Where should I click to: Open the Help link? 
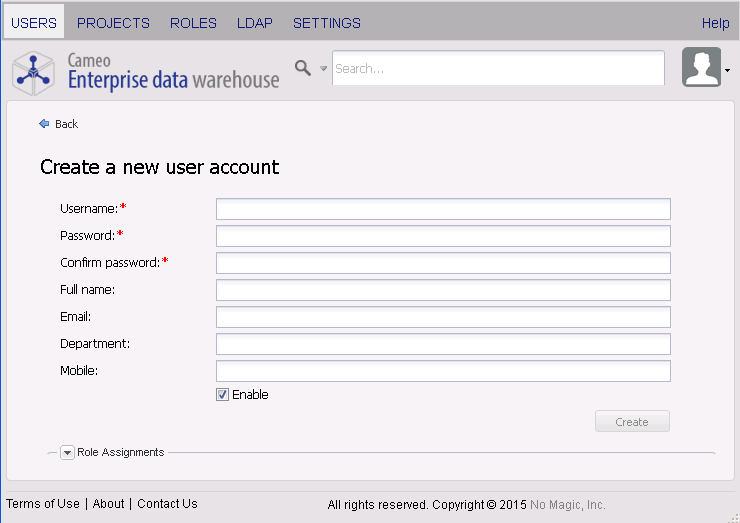pyautogui.click(x=715, y=23)
